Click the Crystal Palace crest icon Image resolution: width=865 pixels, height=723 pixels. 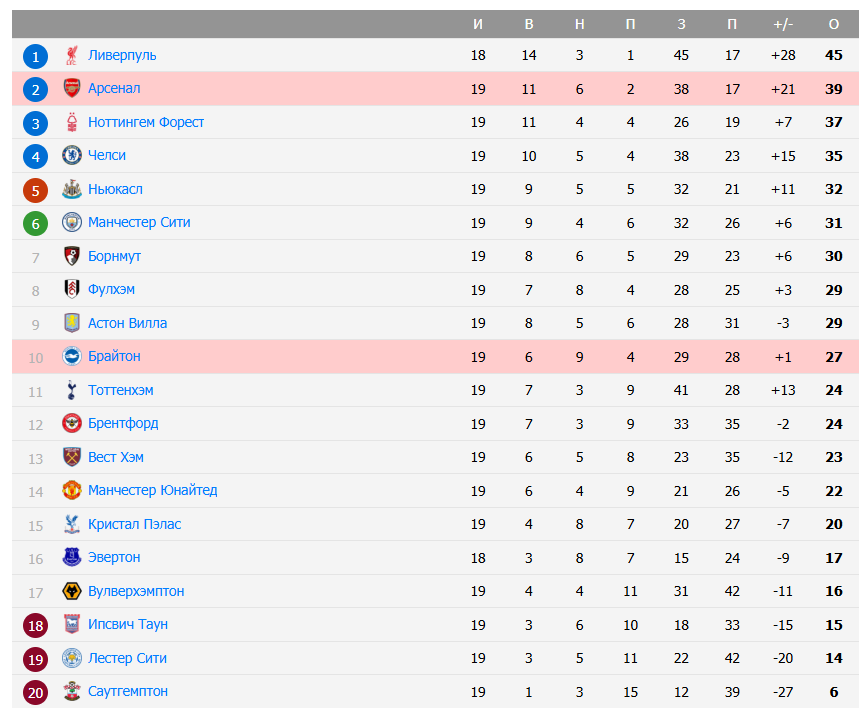point(71,524)
